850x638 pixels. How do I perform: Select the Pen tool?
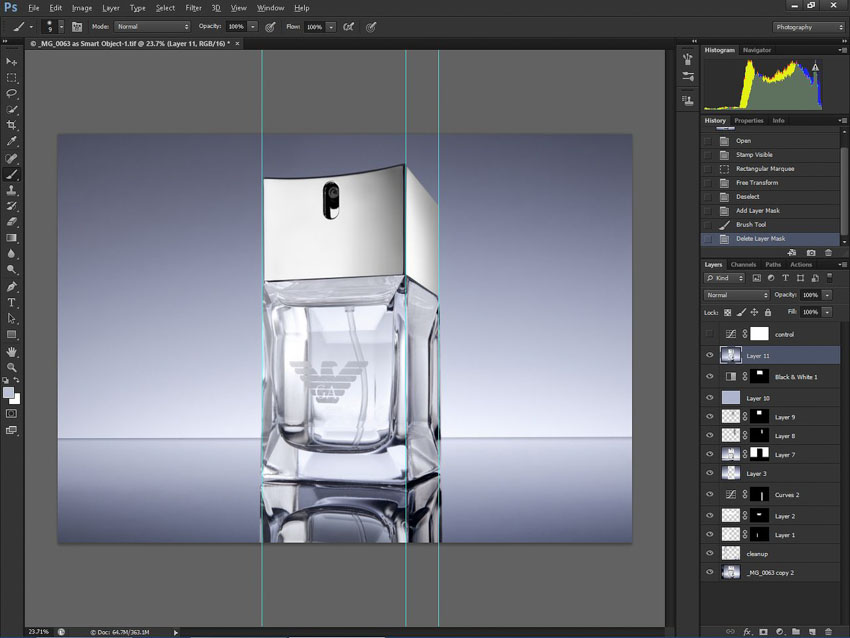[11, 286]
